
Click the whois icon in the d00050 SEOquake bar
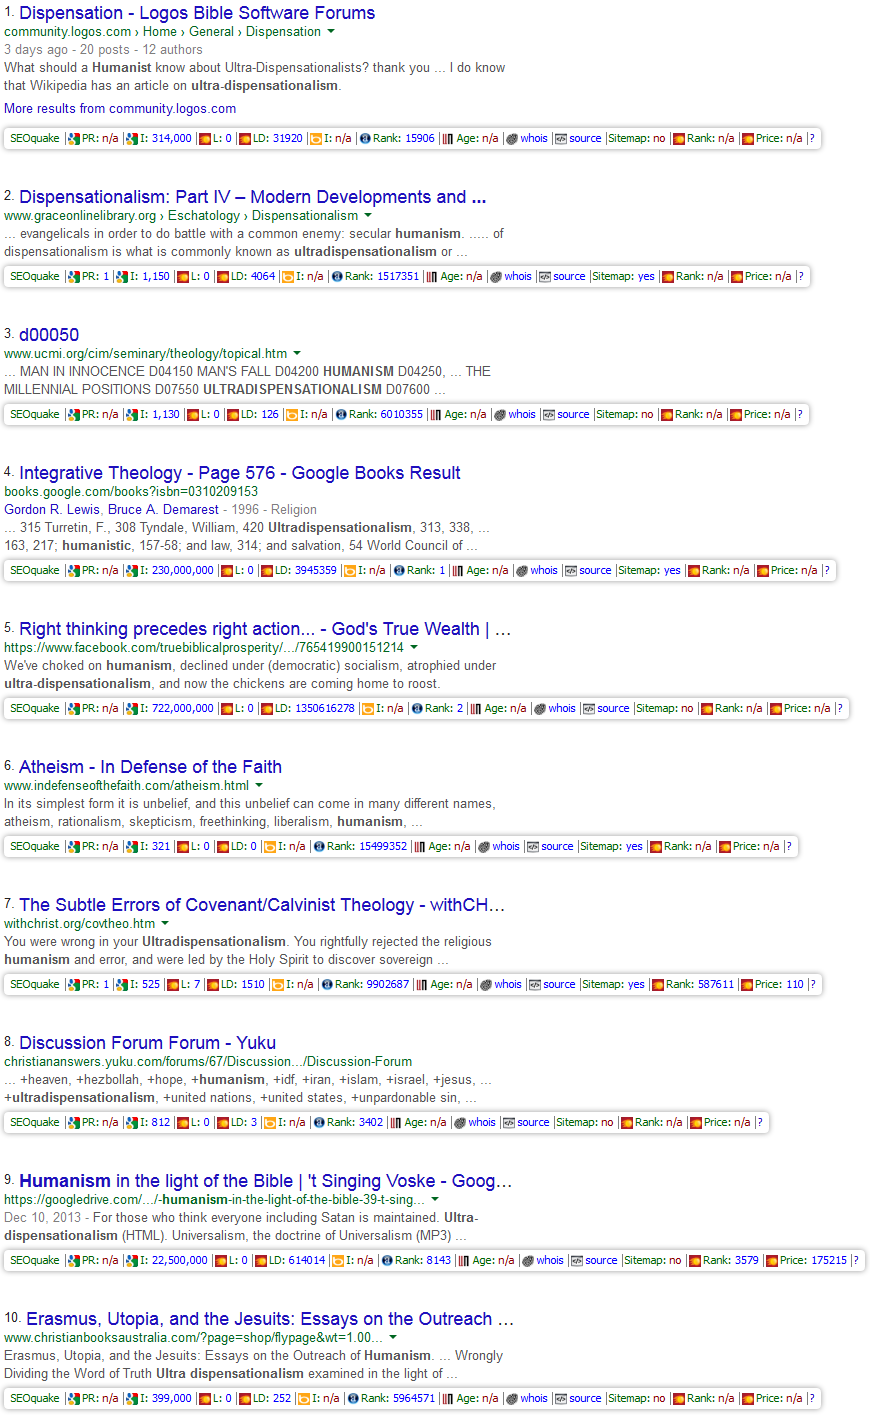click(499, 415)
